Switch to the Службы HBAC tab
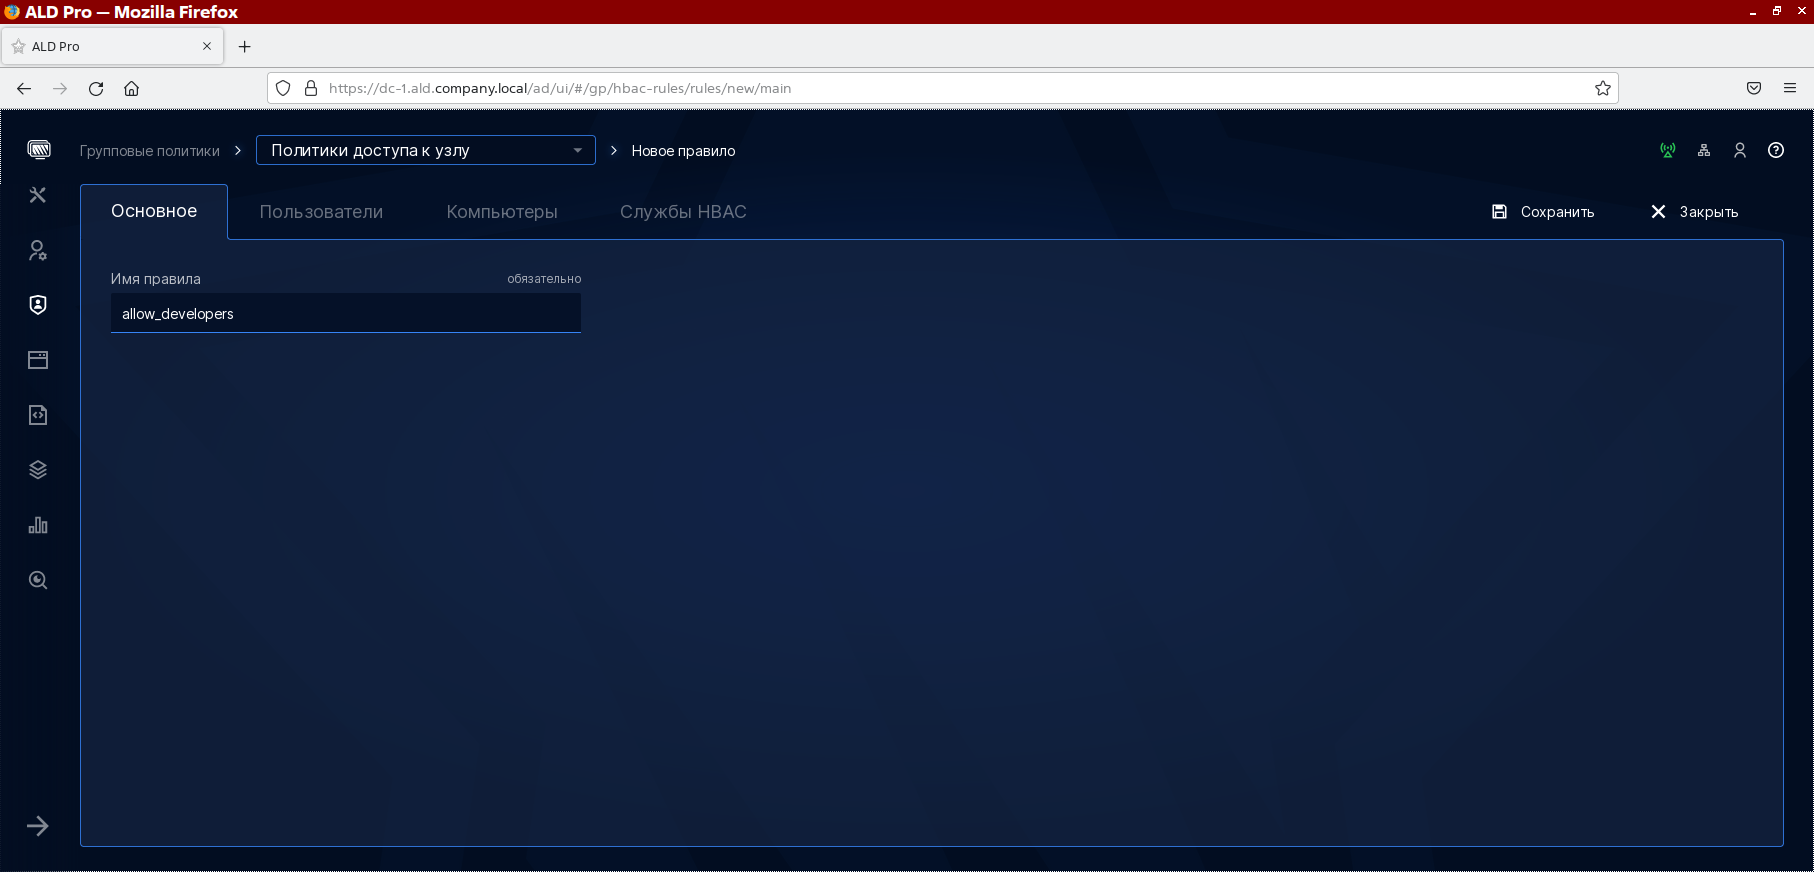The width and height of the screenshot is (1814, 872). 683,211
